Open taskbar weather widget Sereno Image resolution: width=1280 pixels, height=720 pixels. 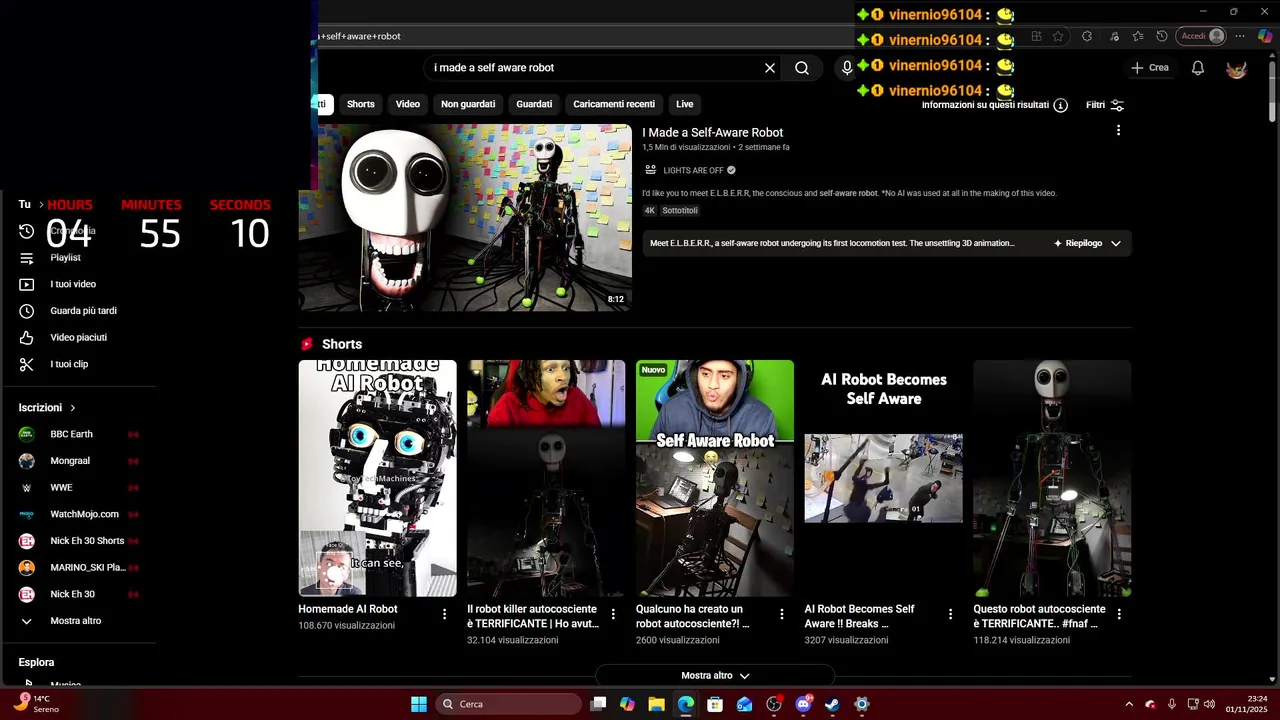(x=36, y=704)
